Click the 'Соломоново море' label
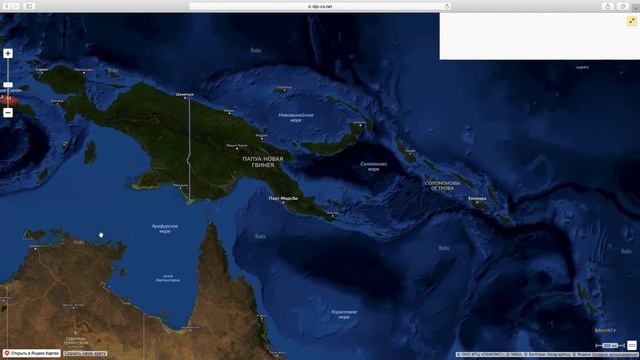640x360 pixels. [373, 166]
